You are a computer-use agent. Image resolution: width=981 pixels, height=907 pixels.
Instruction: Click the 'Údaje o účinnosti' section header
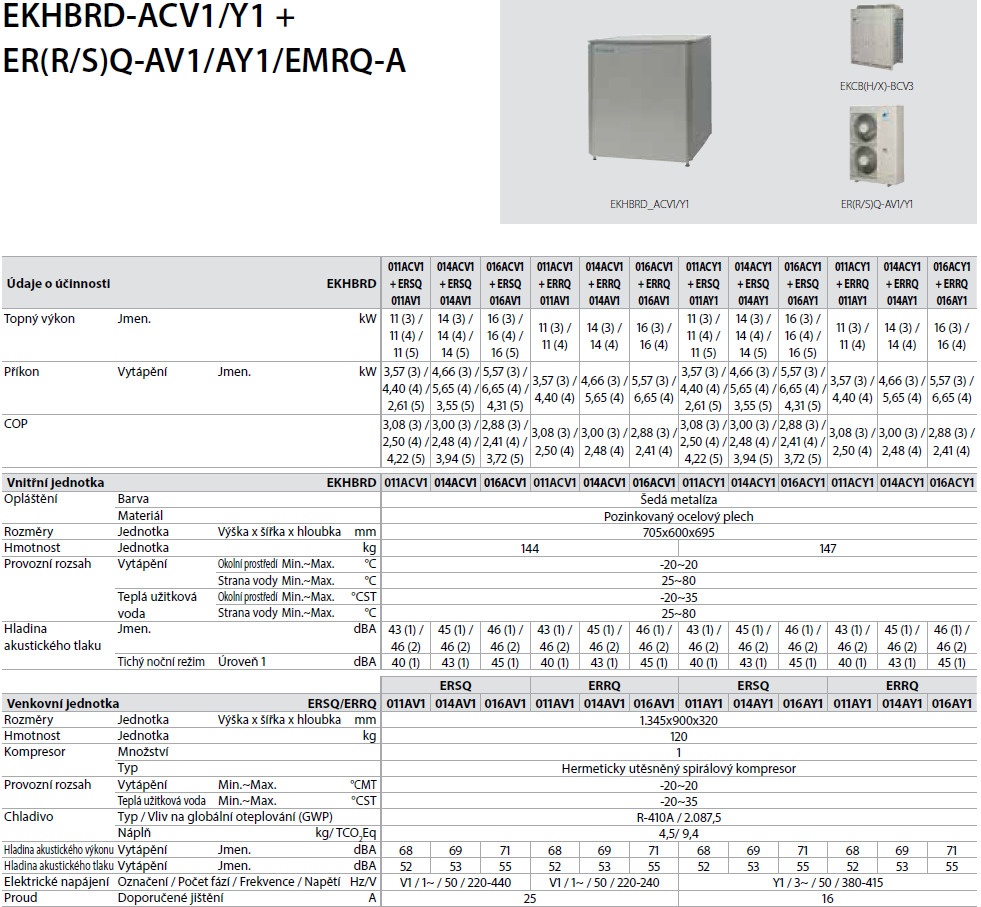click(x=58, y=283)
